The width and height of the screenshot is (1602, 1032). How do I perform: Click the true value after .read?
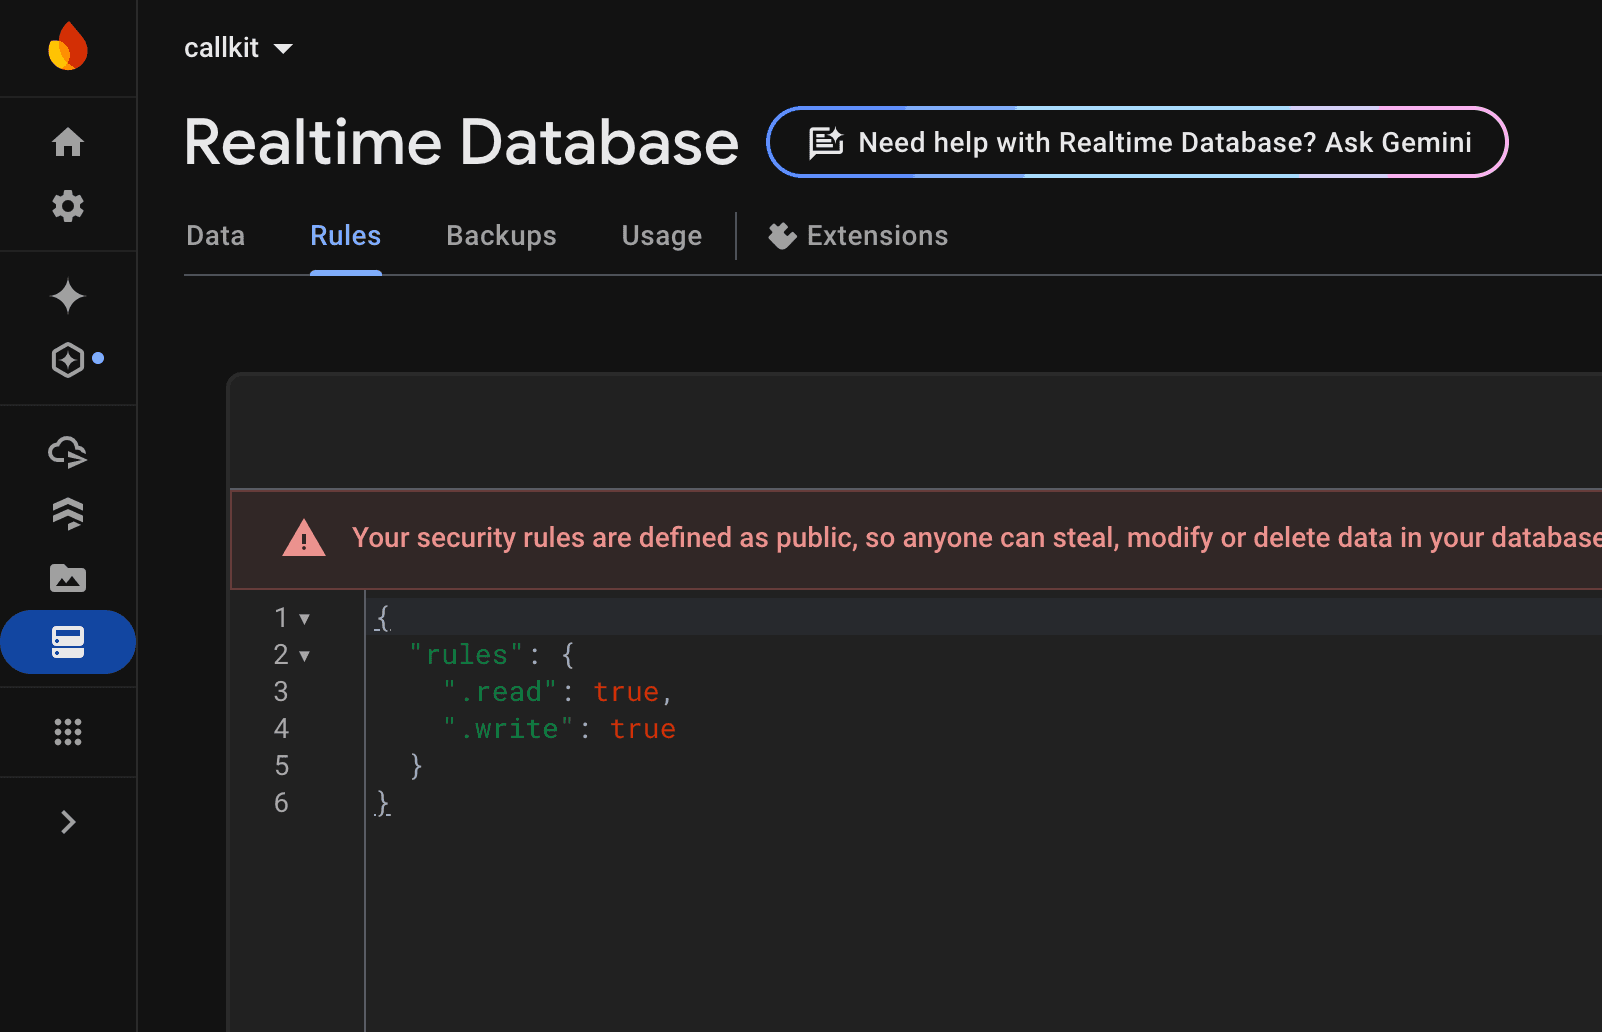pyautogui.click(x=626, y=692)
